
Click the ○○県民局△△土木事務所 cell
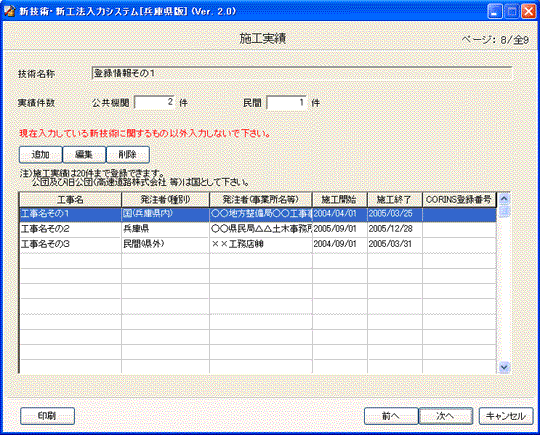click(261, 229)
